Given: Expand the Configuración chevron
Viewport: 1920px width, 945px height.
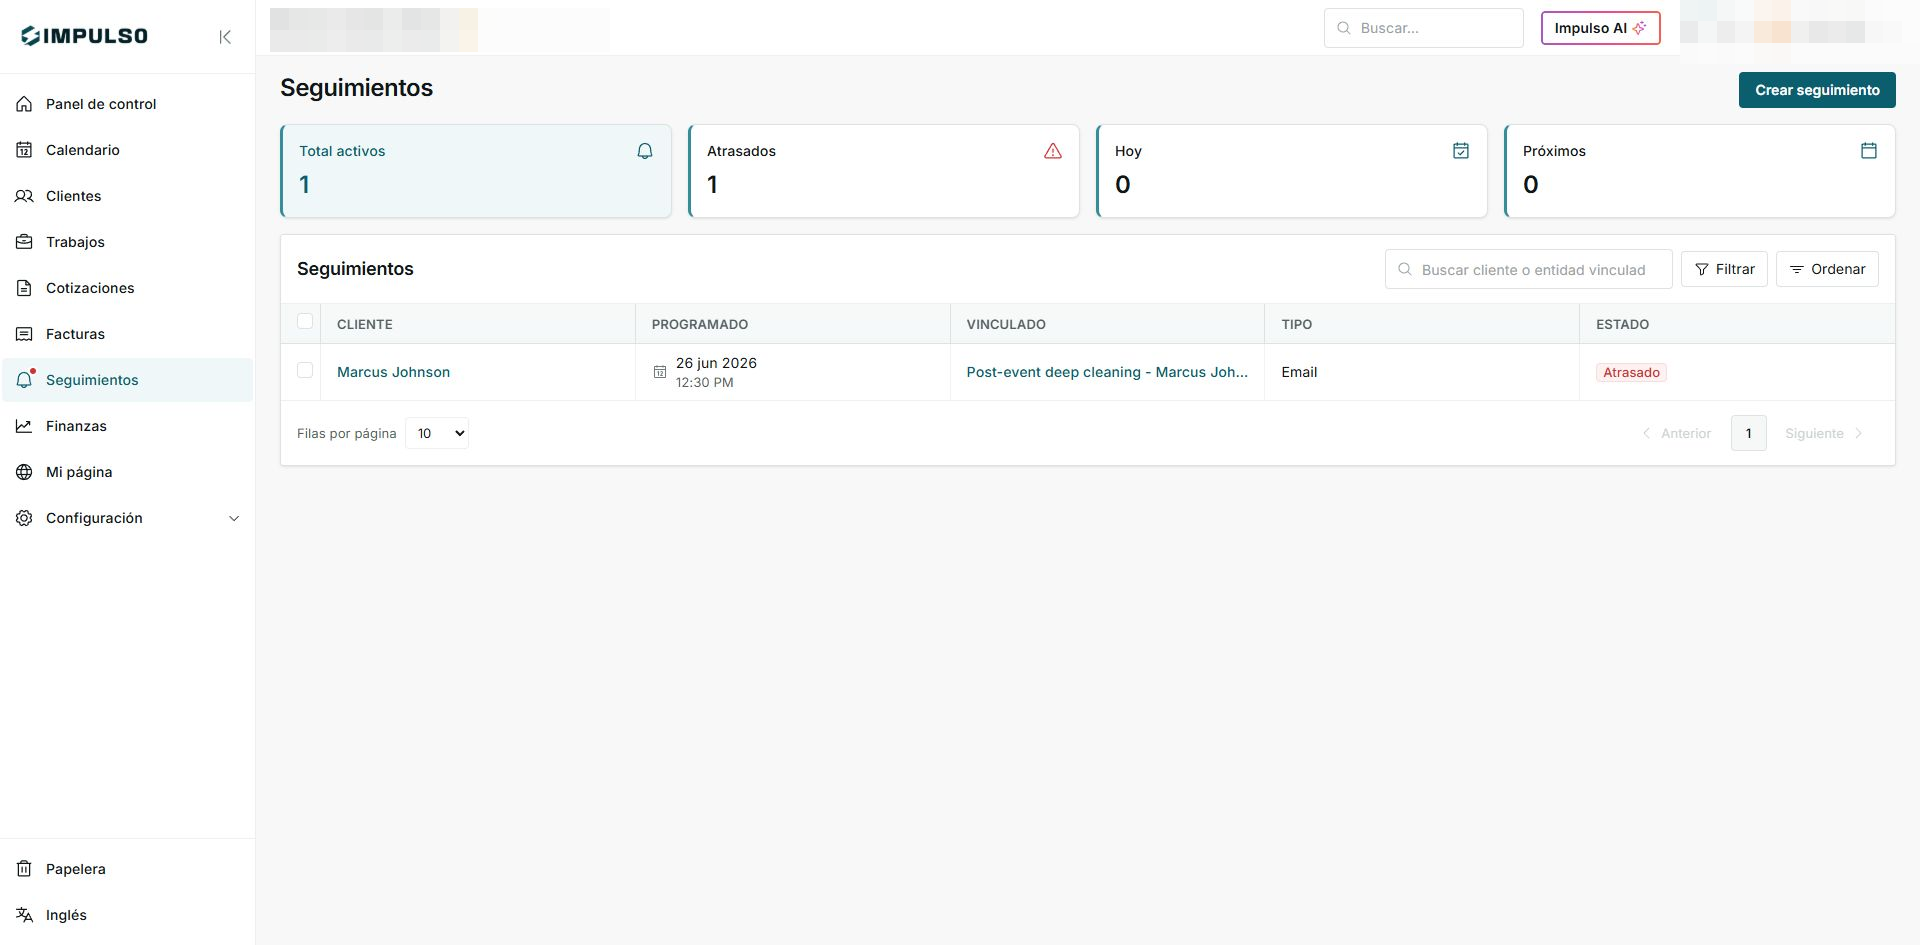Looking at the screenshot, I should point(234,518).
